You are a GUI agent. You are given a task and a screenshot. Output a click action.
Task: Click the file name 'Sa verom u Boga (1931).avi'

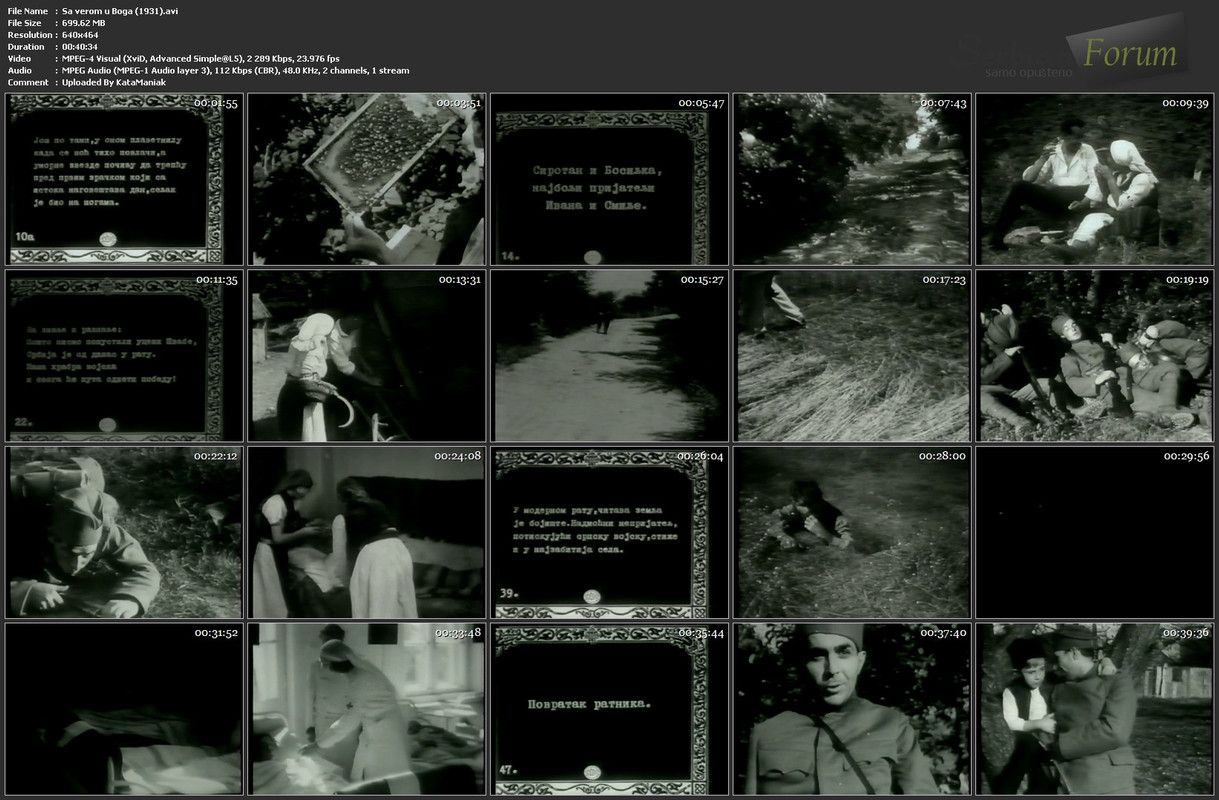click(x=120, y=11)
